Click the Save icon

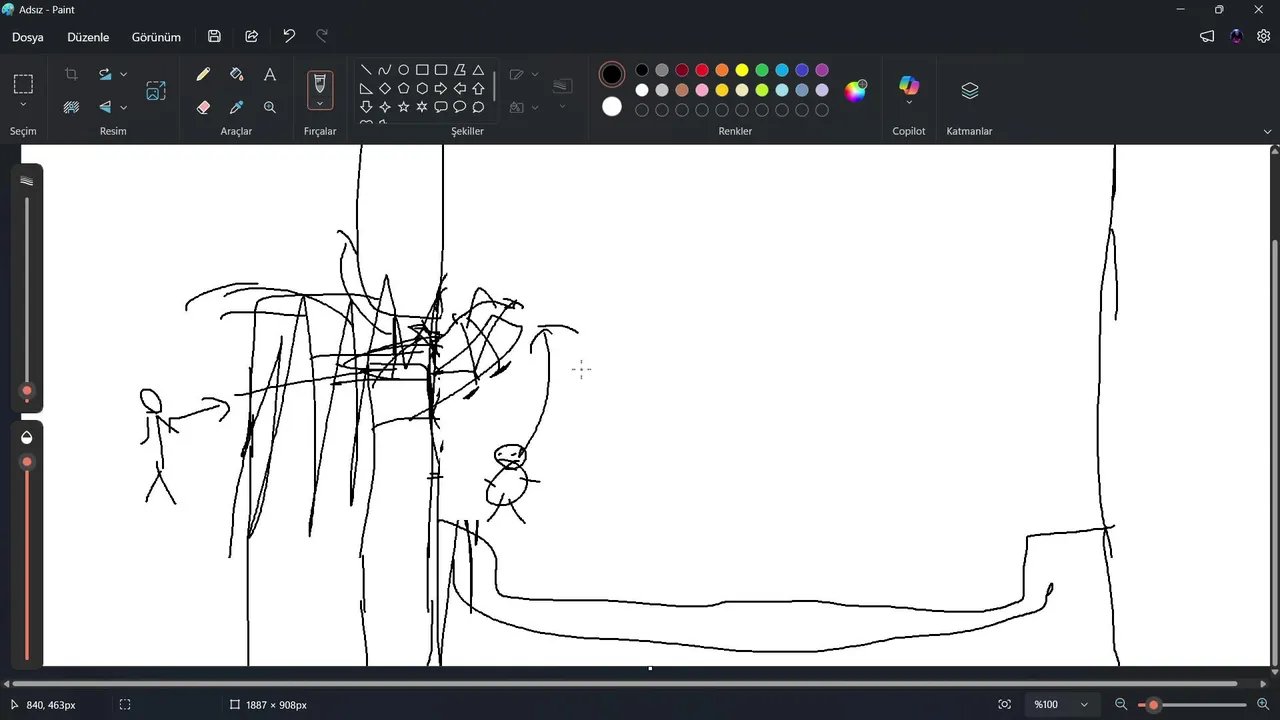(x=214, y=36)
